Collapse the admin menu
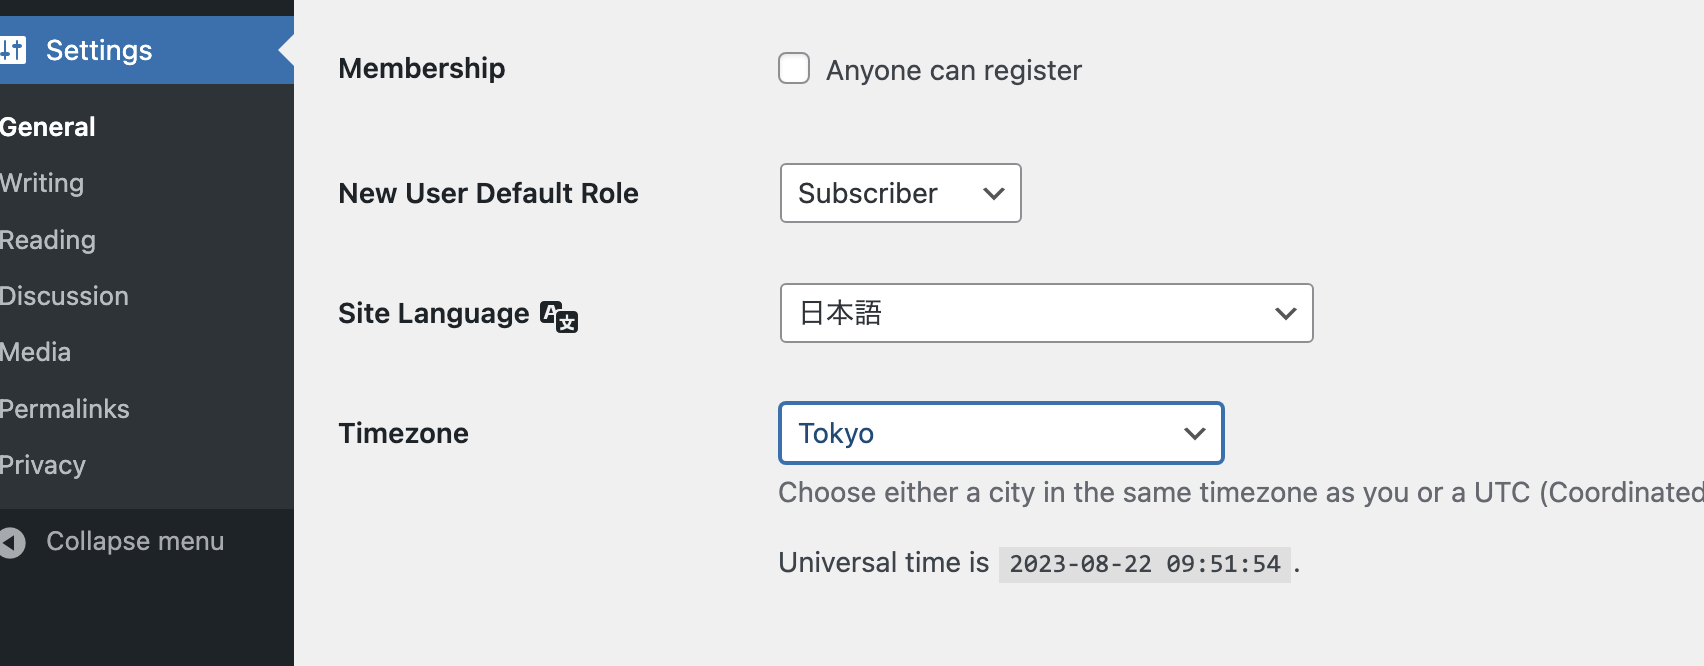This screenshot has height=666, width=1704. [x=134, y=541]
